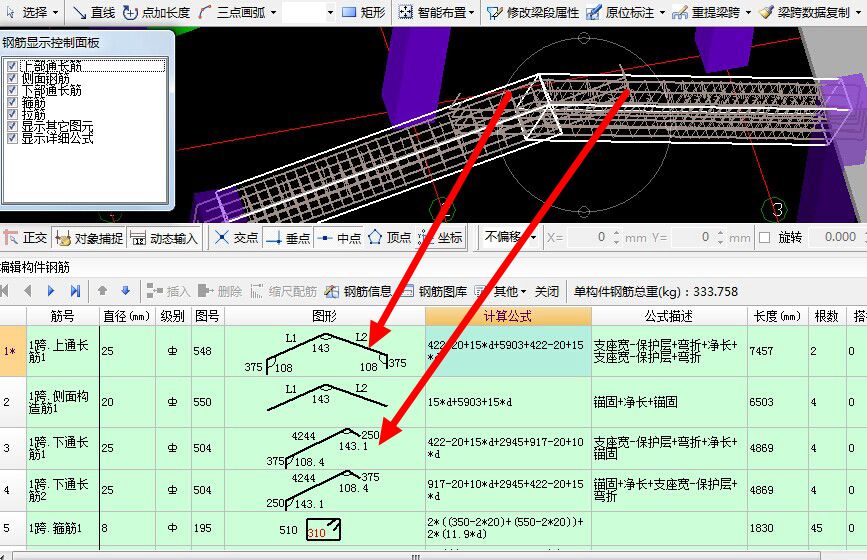Open 钢筋图库 rebar shape library
This screenshot has height=560, width=867.
click(x=434, y=291)
